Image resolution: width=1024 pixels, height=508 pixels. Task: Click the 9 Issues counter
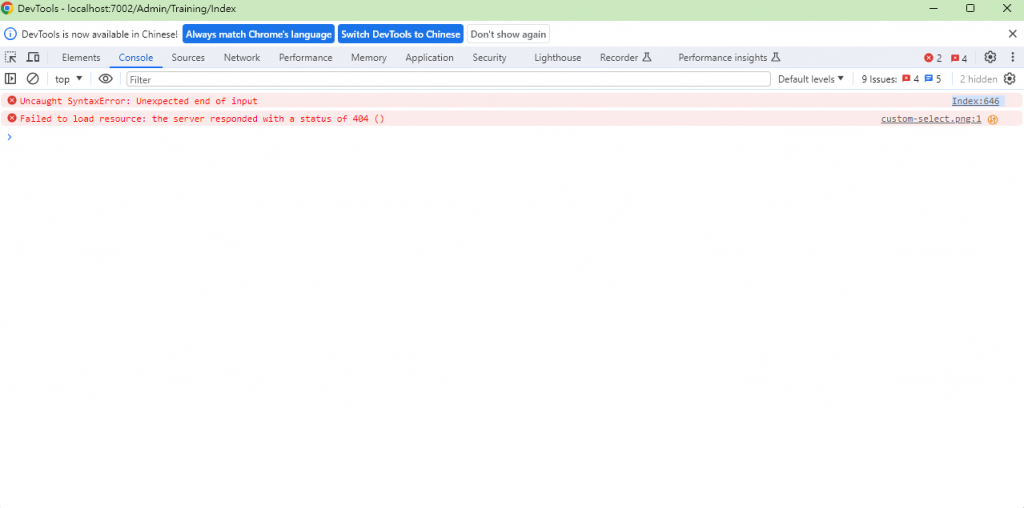(878, 79)
